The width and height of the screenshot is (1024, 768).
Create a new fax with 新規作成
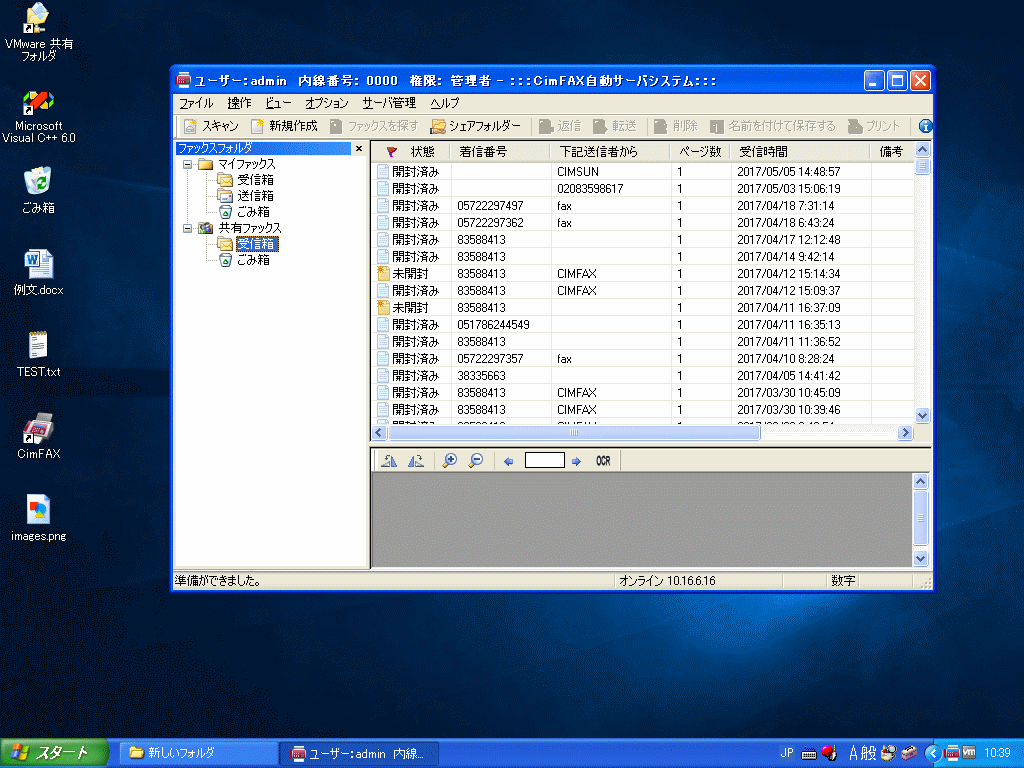click(x=285, y=126)
